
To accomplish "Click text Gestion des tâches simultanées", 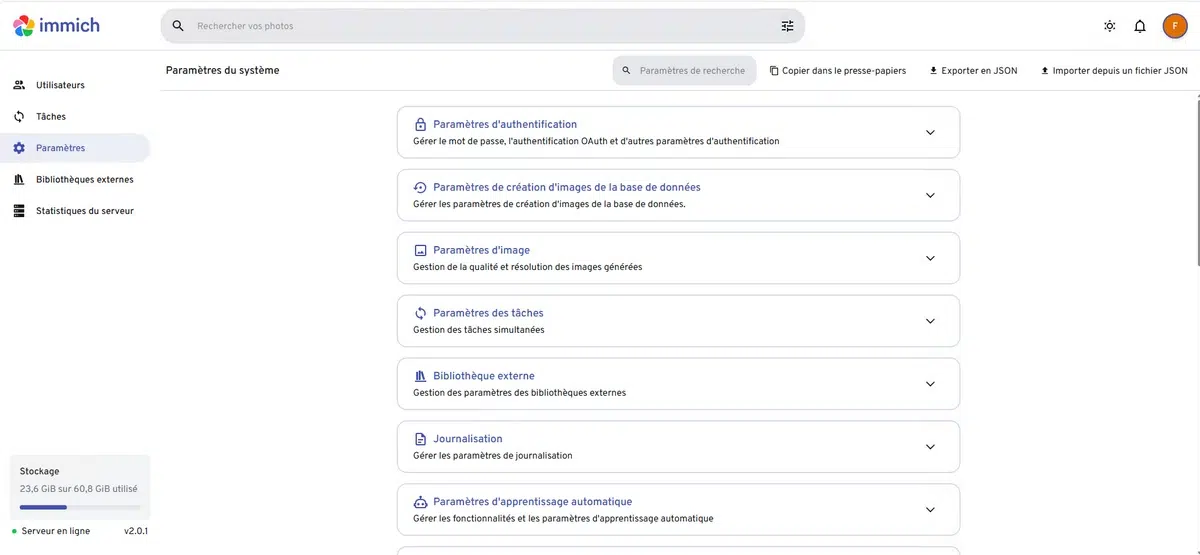I will point(479,330).
